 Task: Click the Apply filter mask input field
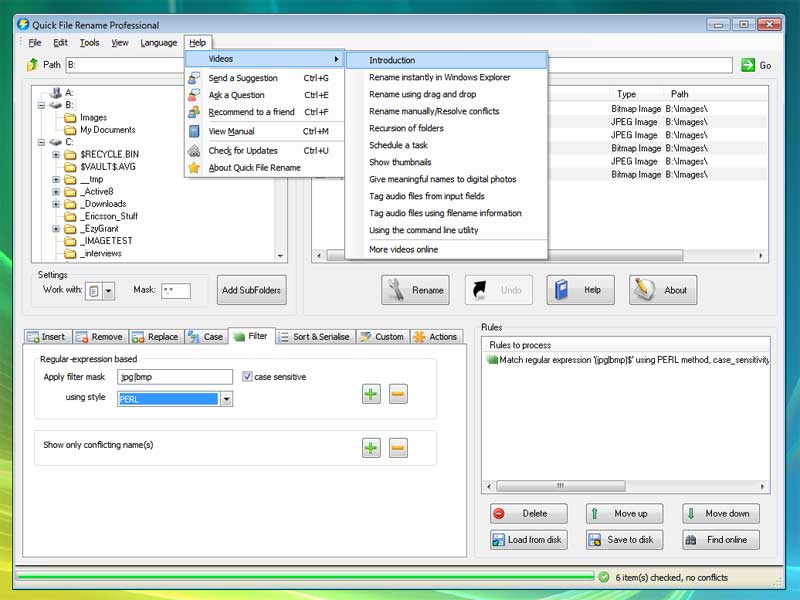pyautogui.click(x=174, y=377)
